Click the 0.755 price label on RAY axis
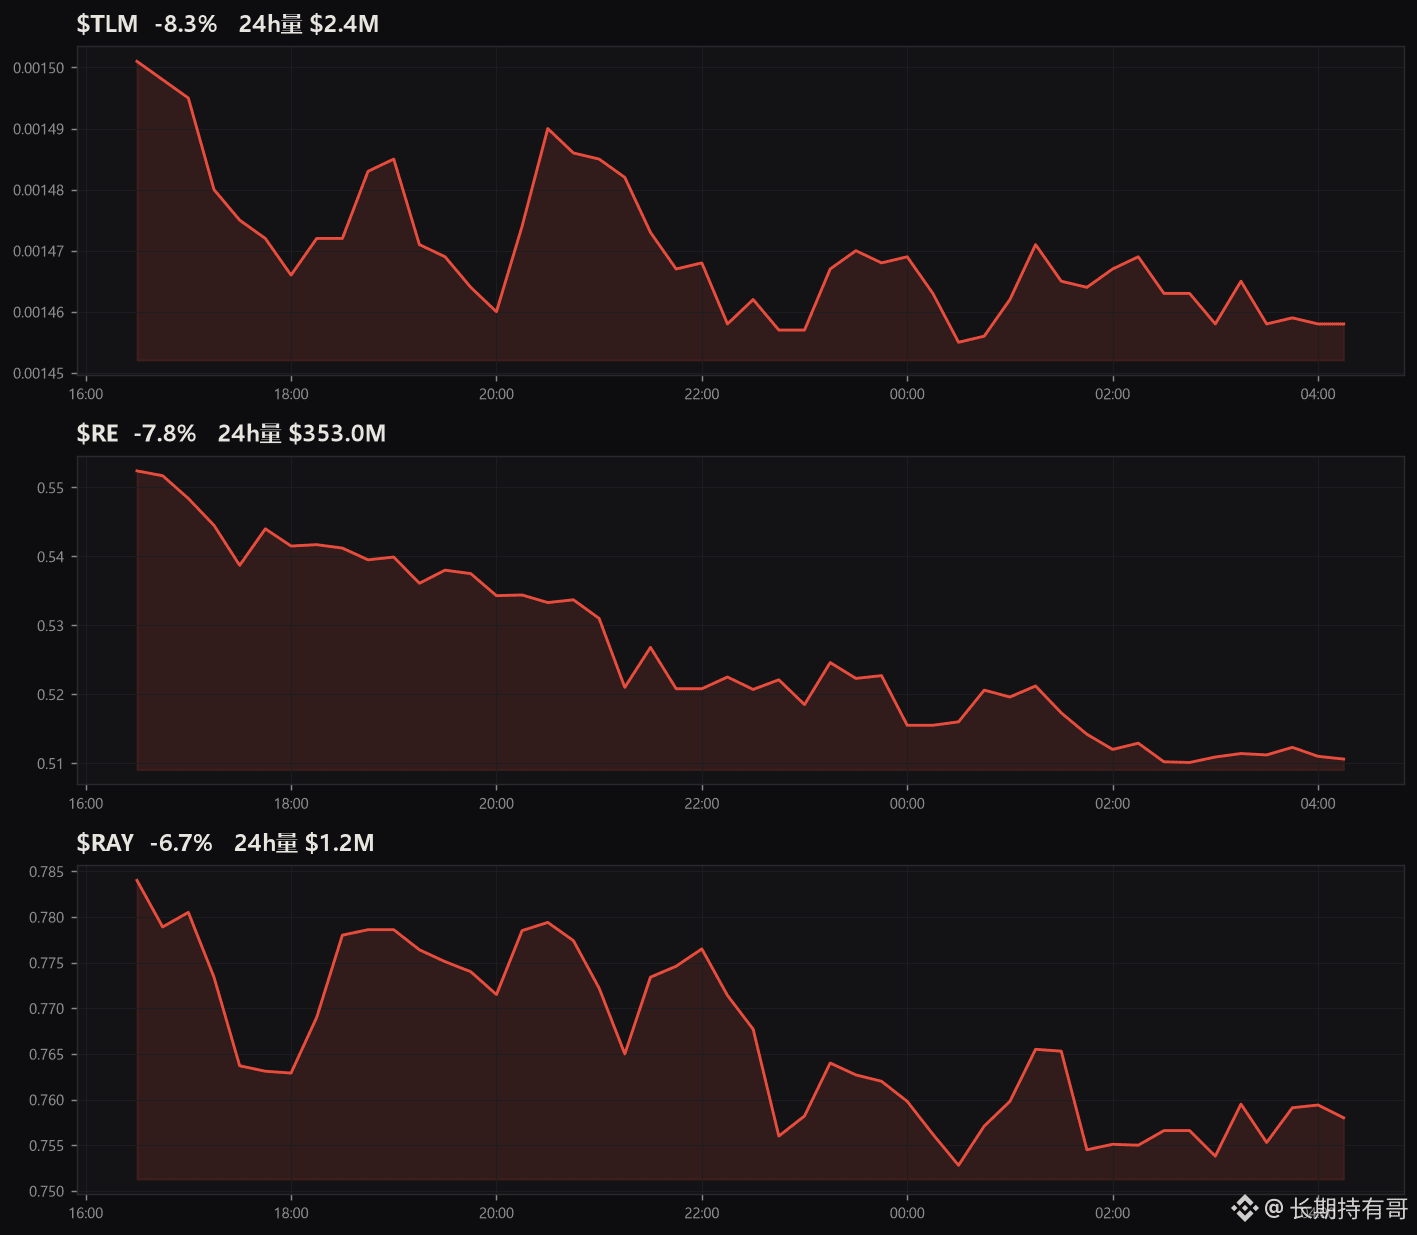This screenshot has width=1417, height=1235. pos(46,1146)
